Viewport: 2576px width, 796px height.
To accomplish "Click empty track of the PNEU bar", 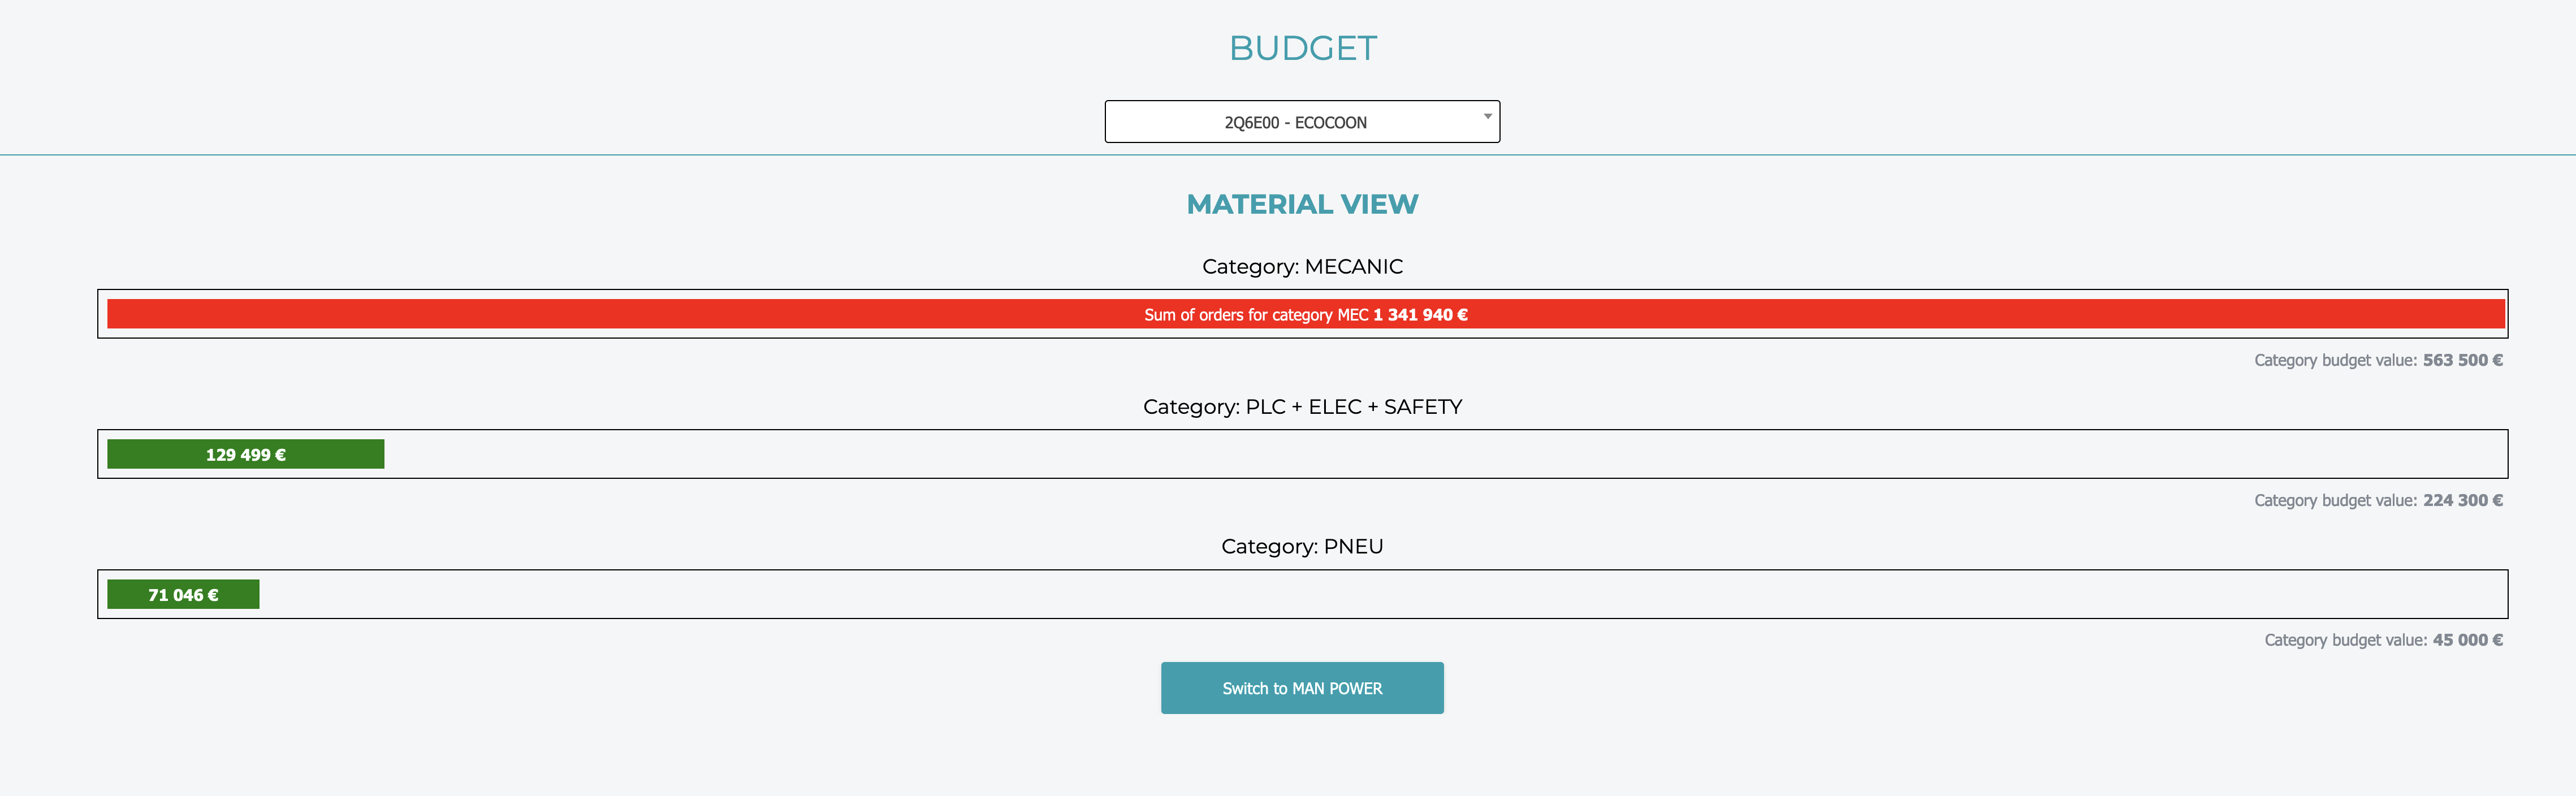I will (1400, 595).
